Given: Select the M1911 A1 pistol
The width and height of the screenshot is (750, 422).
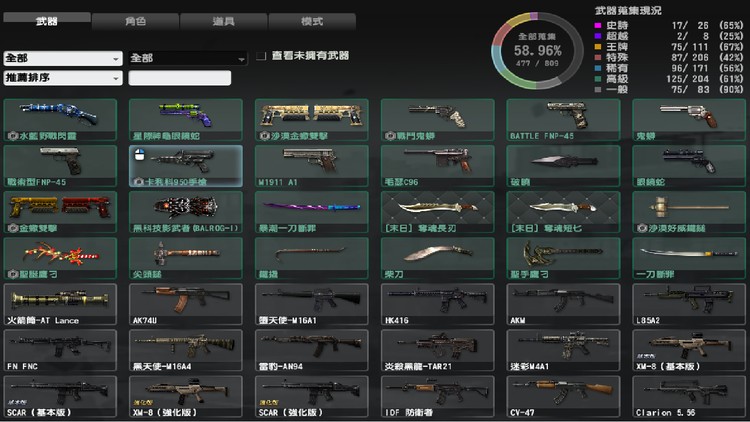Looking at the screenshot, I should (311, 163).
